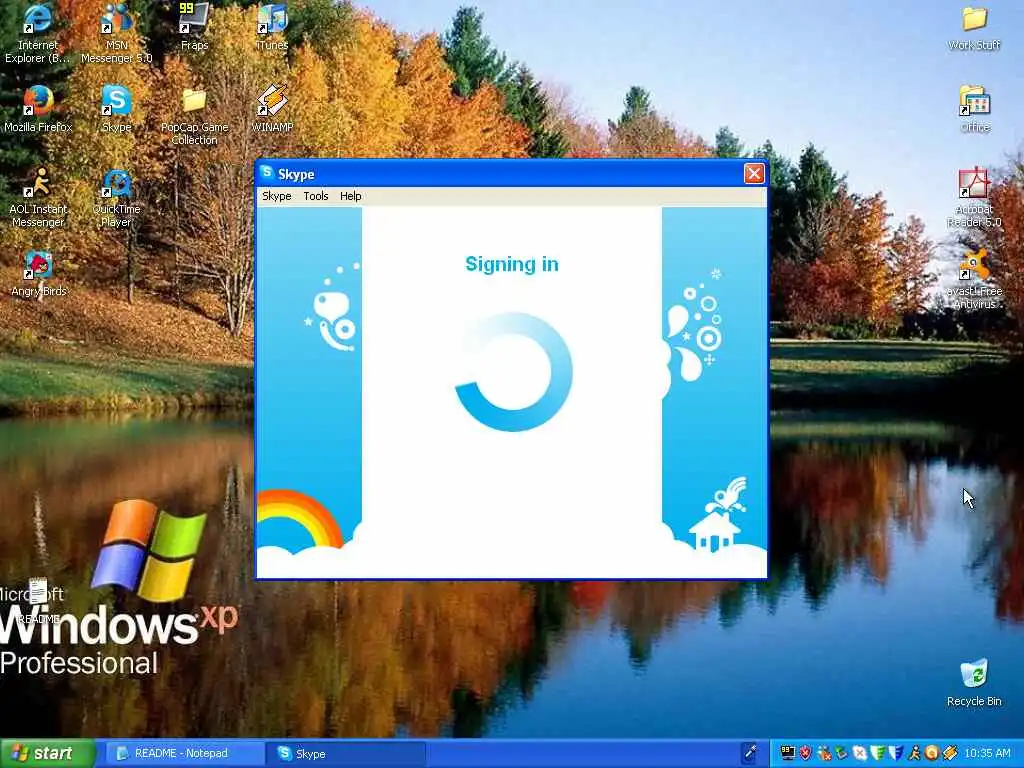Open the Tools menu in Skype window
Image resolution: width=1024 pixels, height=768 pixels.
(315, 196)
